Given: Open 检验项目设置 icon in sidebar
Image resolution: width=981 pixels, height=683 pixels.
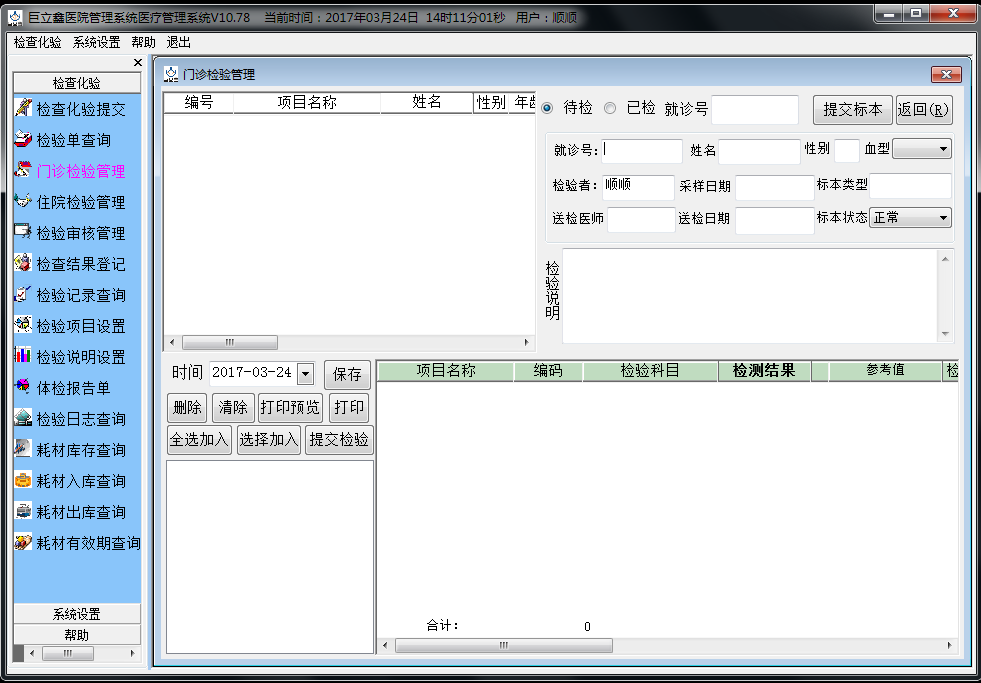Looking at the screenshot, I should pyautogui.click(x=23, y=326).
